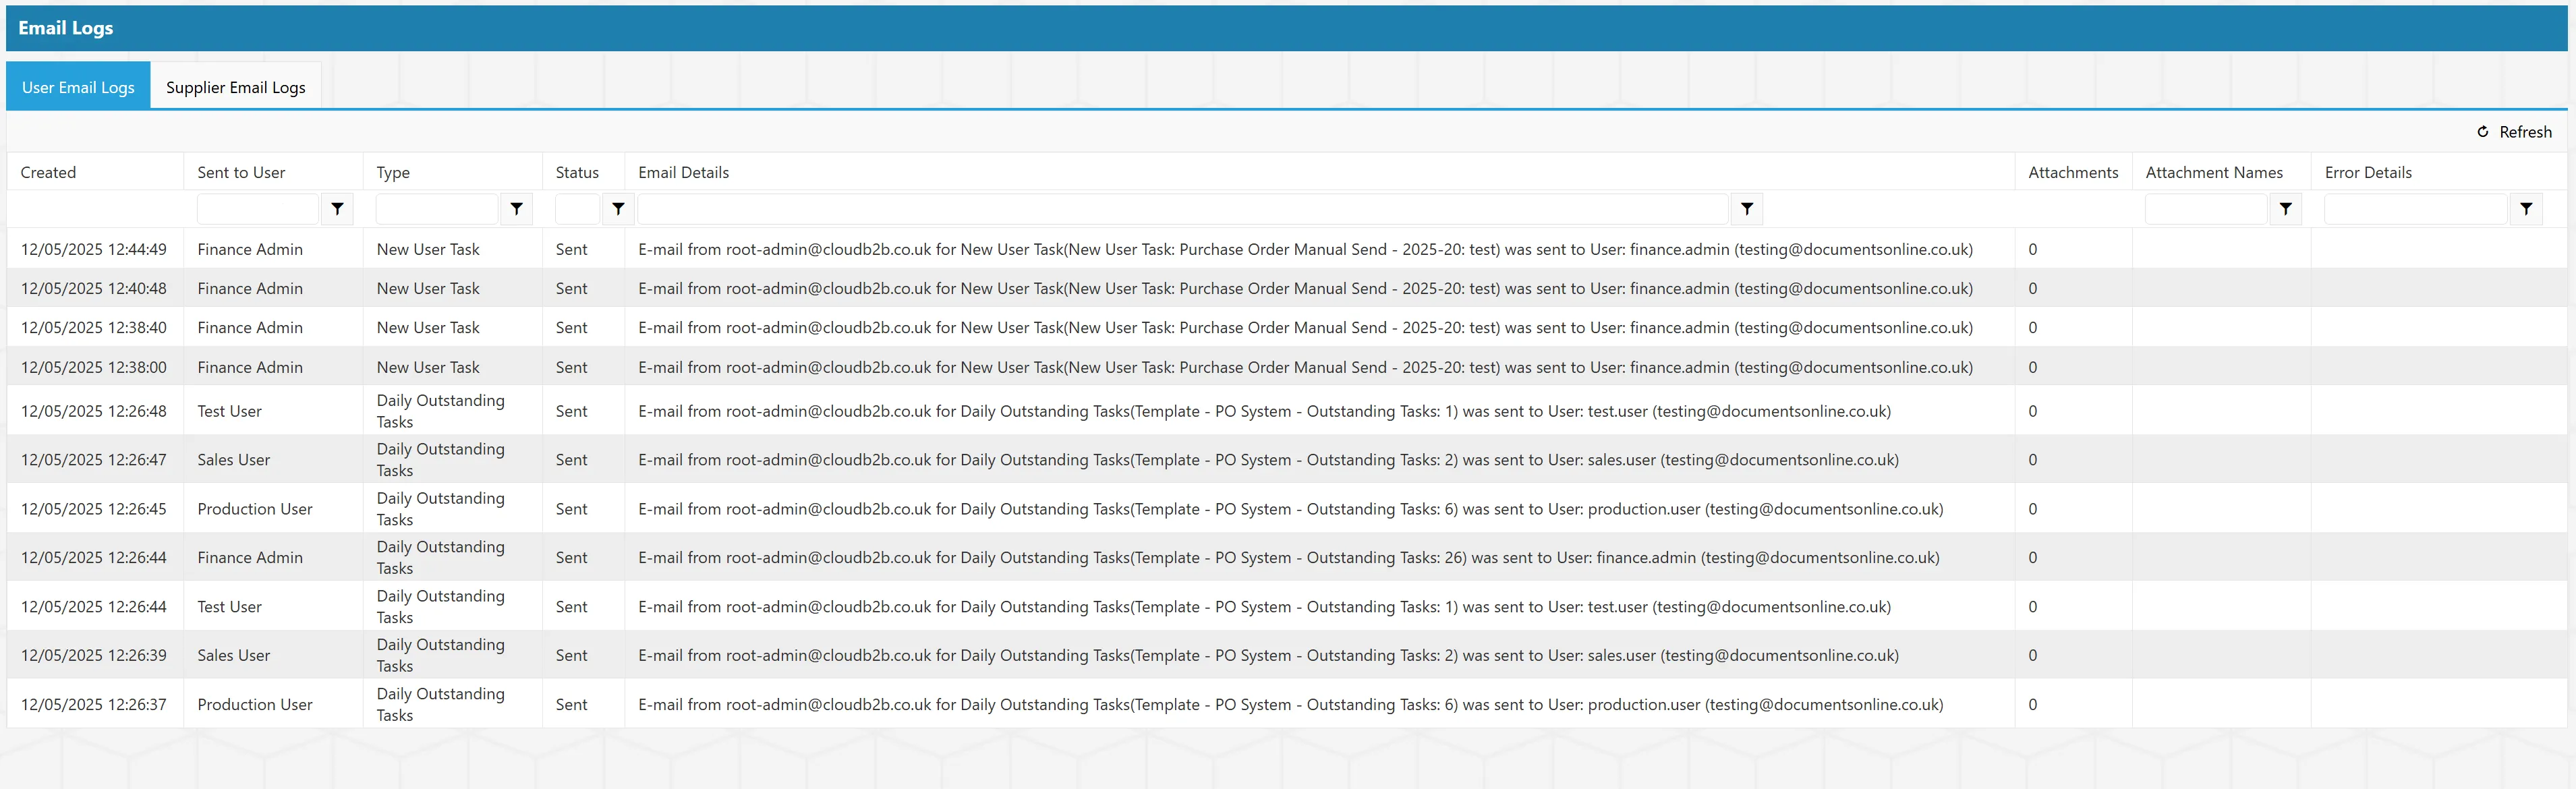The height and width of the screenshot is (789, 2576).
Task: Select the row created 12/05/2025 12:44:49
Action: coord(1287,249)
